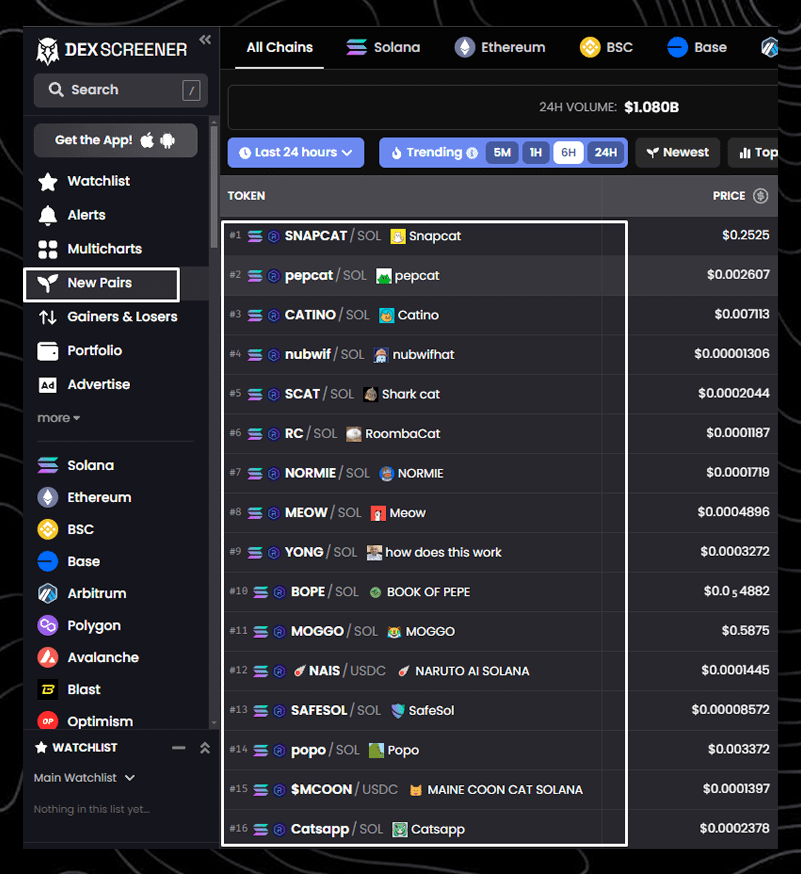Open the Last 24 hours dropdown

(x=296, y=153)
